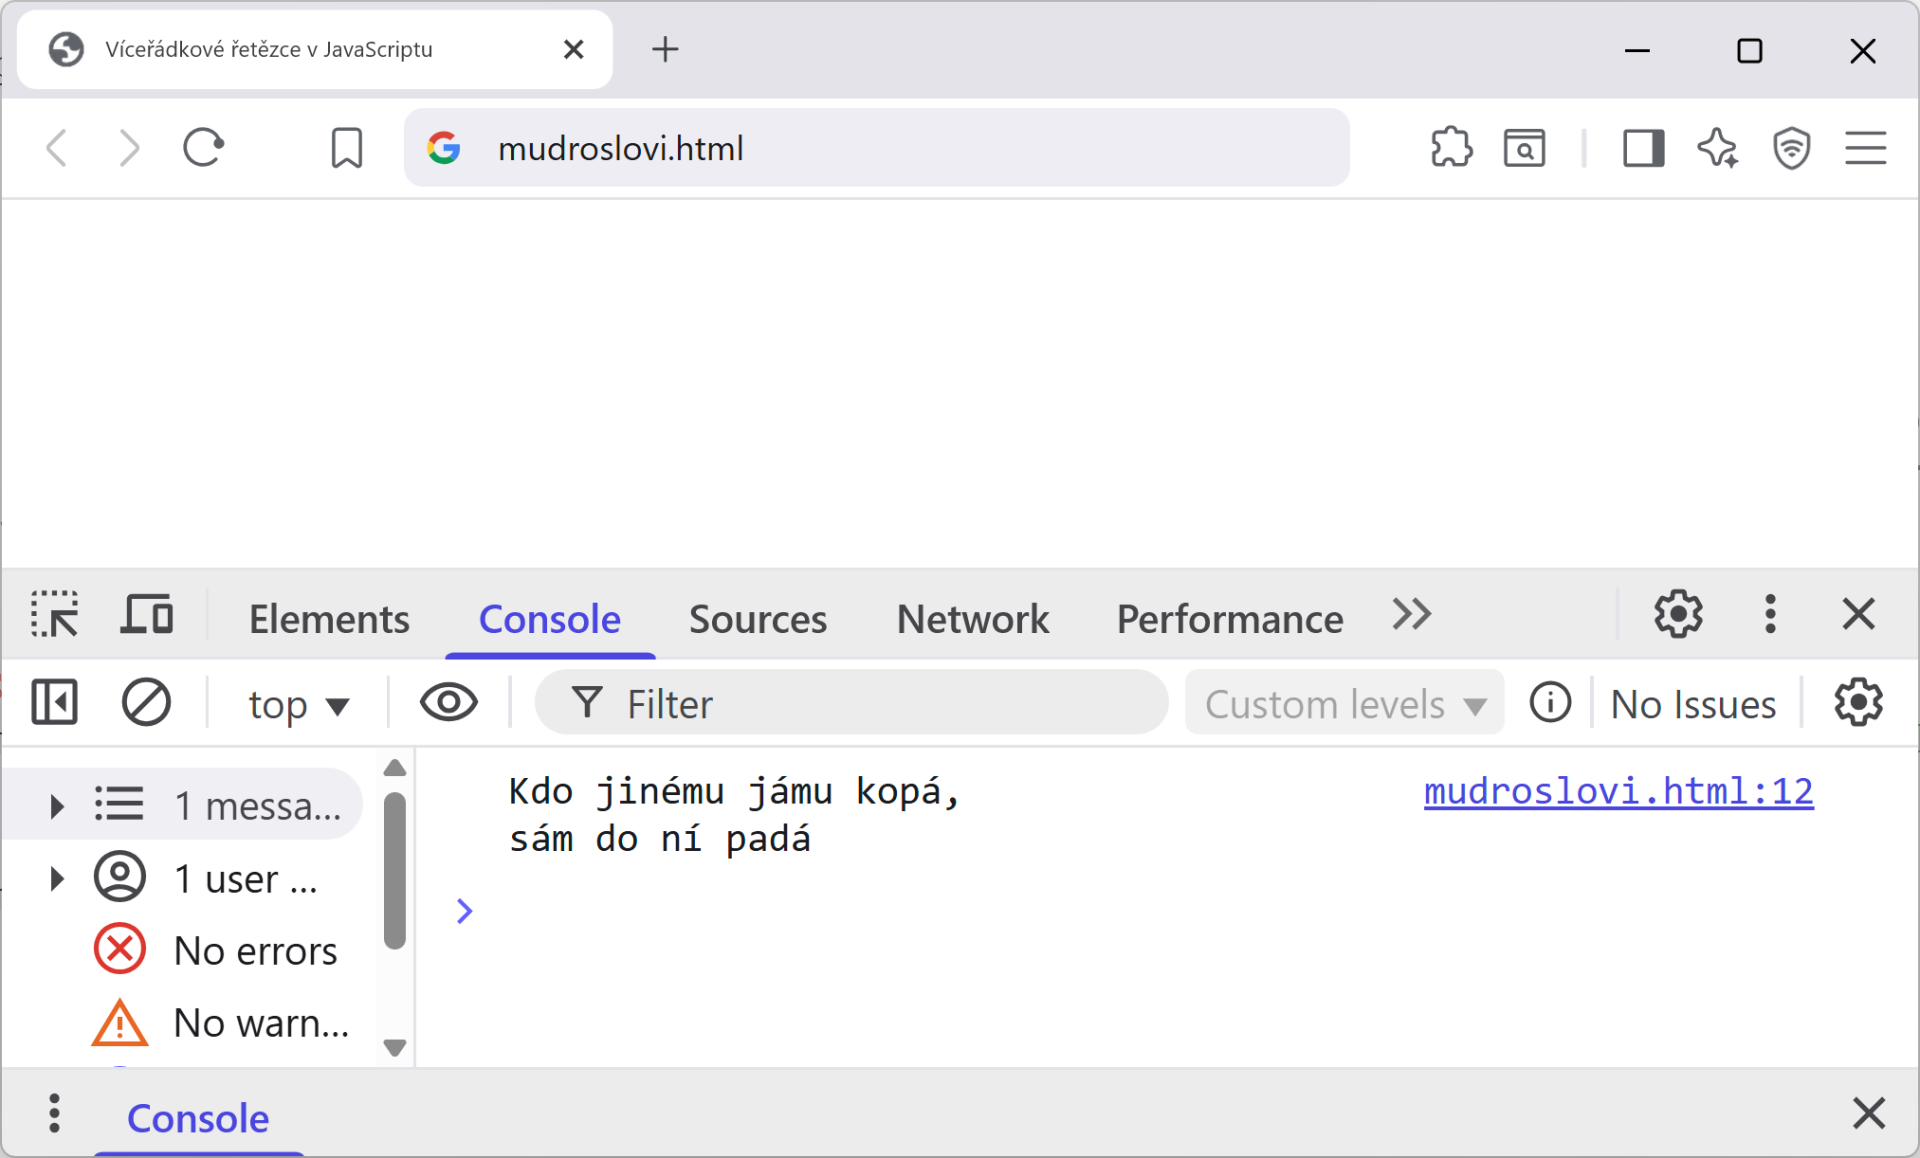
Task: Go back using the back arrow
Action: [x=58, y=148]
